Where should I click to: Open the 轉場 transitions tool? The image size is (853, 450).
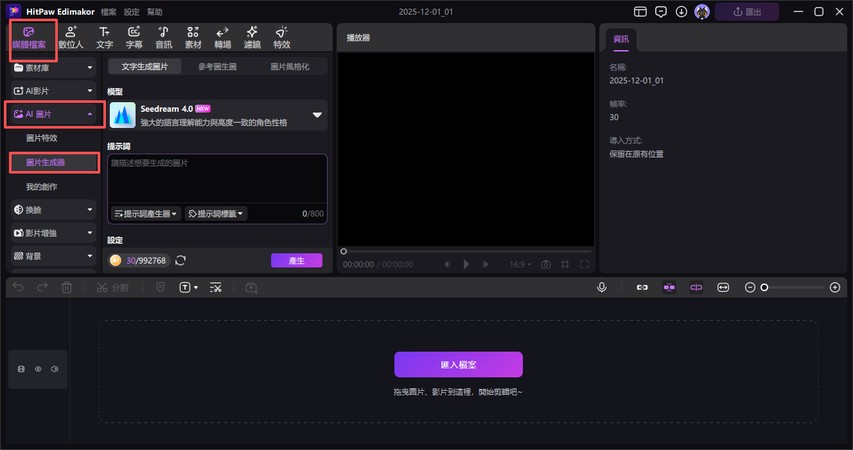pyautogui.click(x=222, y=38)
